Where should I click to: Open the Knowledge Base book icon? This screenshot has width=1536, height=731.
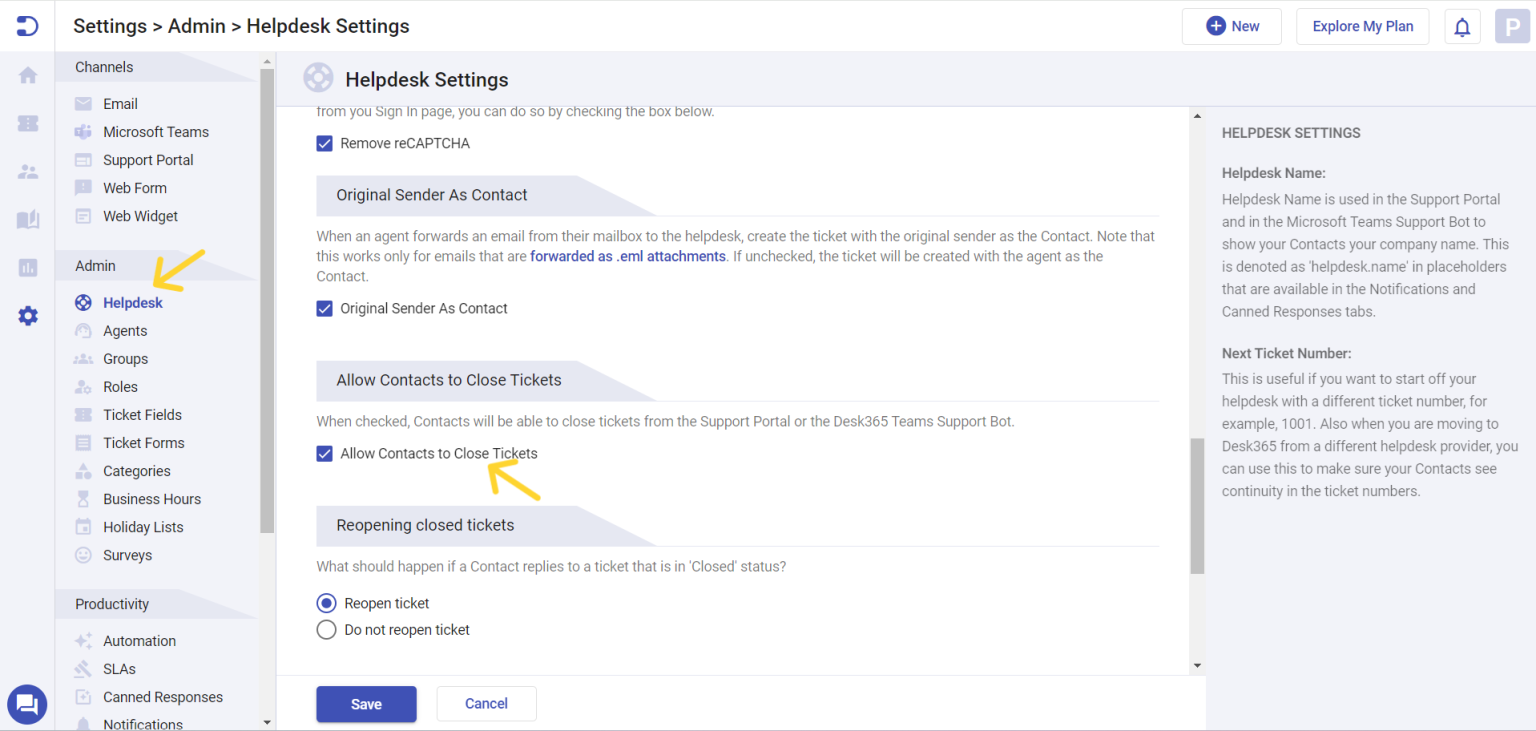(x=27, y=219)
